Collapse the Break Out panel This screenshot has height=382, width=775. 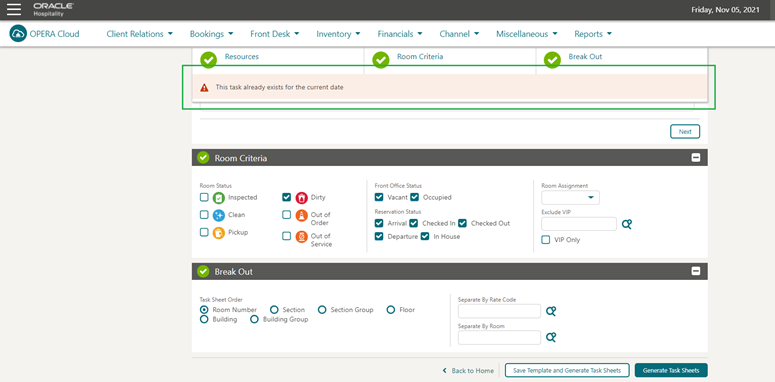pos(695,271)
